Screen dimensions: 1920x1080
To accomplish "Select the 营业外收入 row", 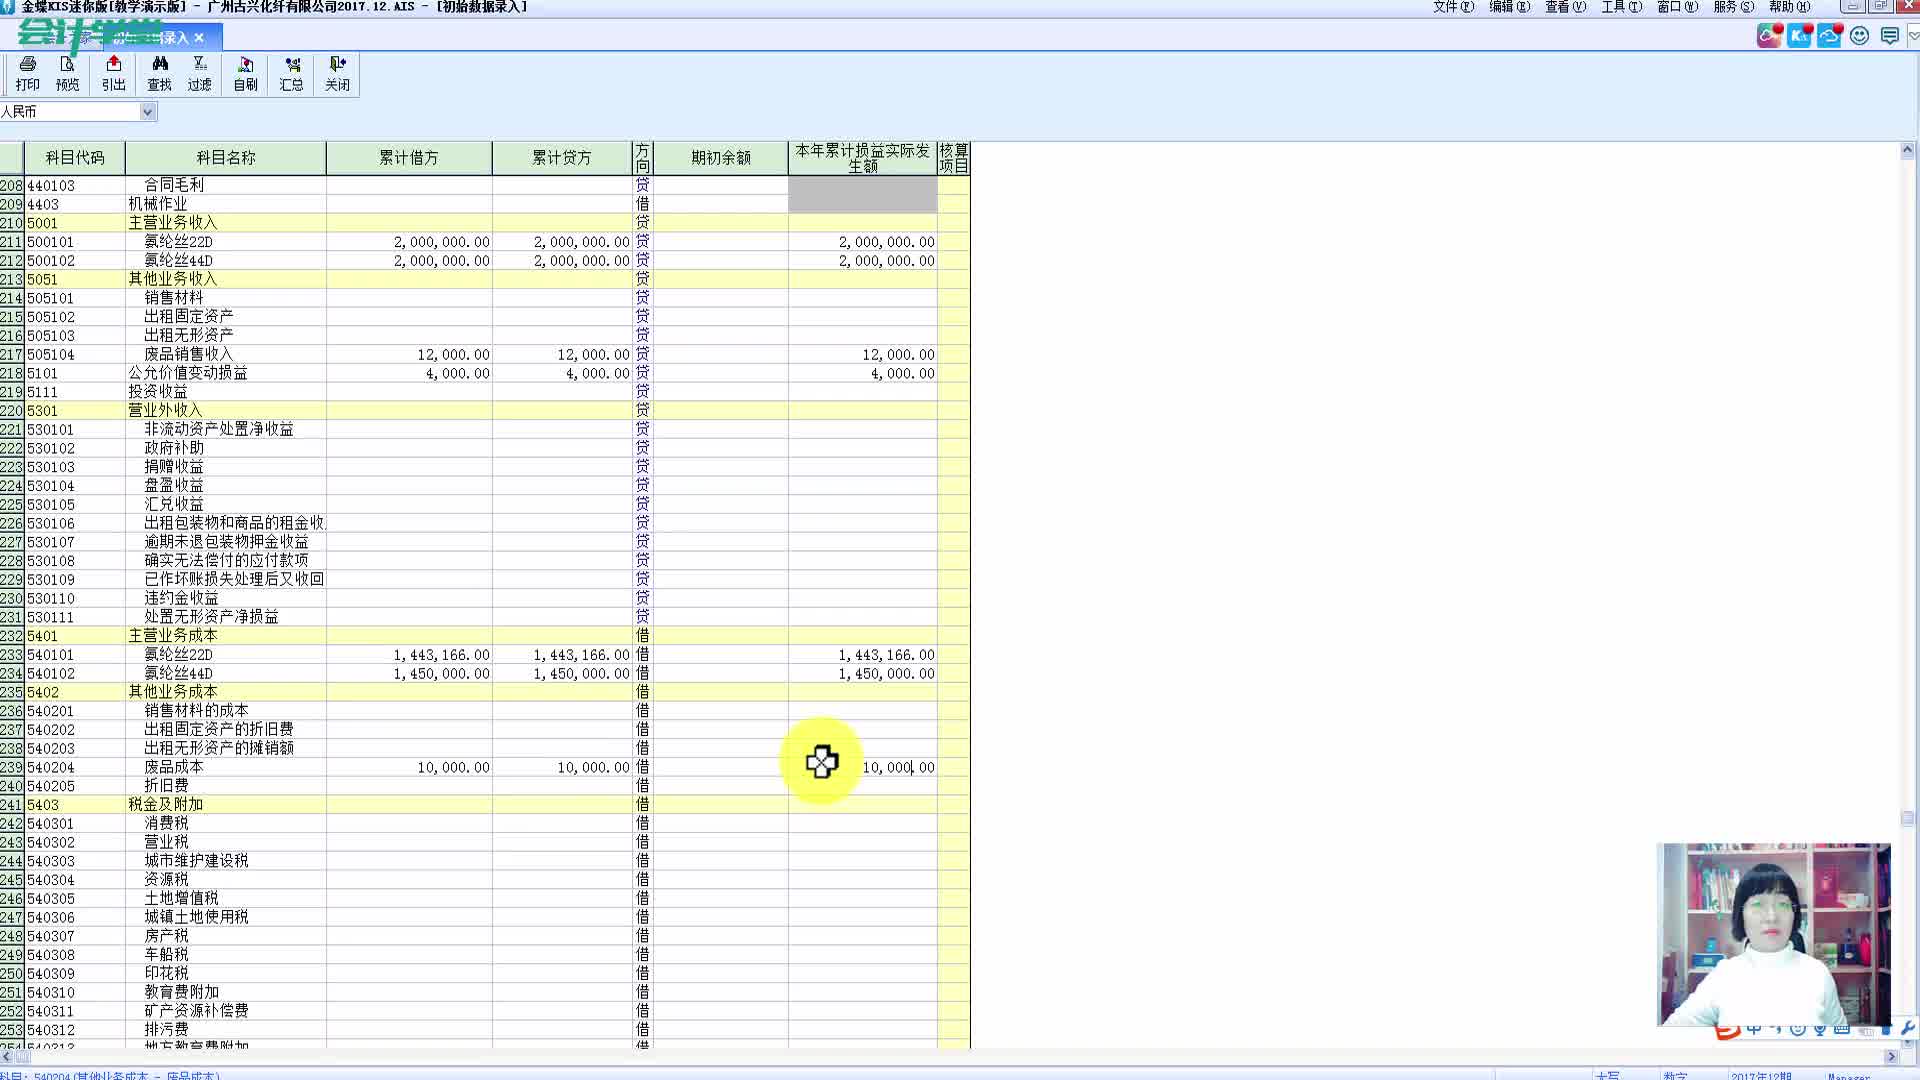I will coord(485,411).
